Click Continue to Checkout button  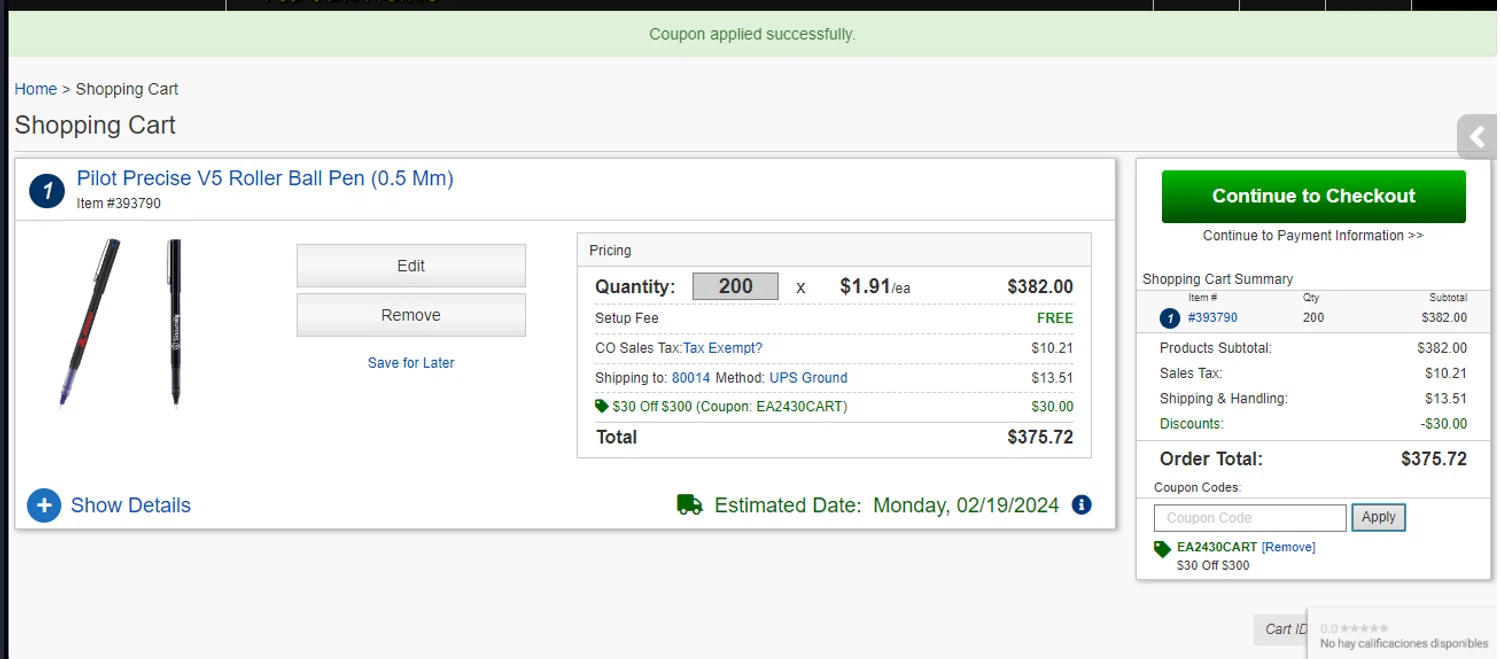pos(1313,196)
